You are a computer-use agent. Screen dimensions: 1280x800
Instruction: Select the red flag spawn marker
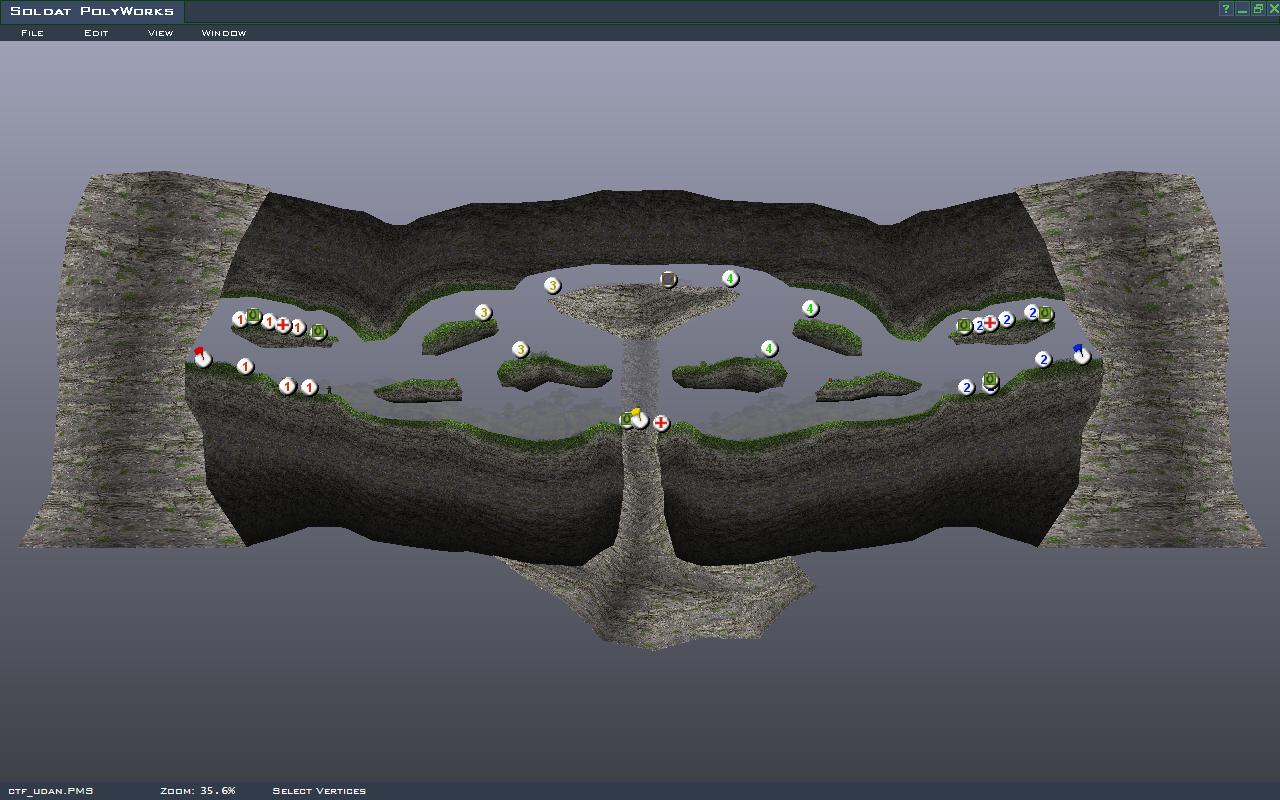click(x=202, y=357)
